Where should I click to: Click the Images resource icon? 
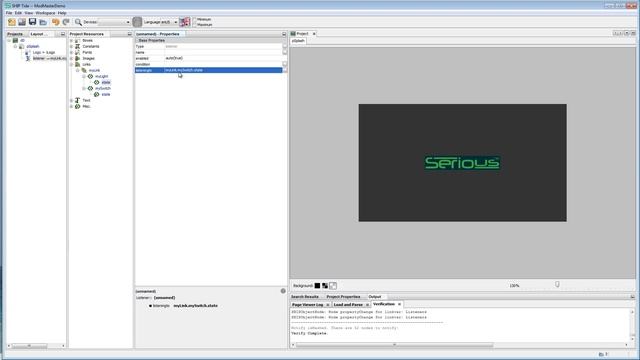[x=78, y=58]
